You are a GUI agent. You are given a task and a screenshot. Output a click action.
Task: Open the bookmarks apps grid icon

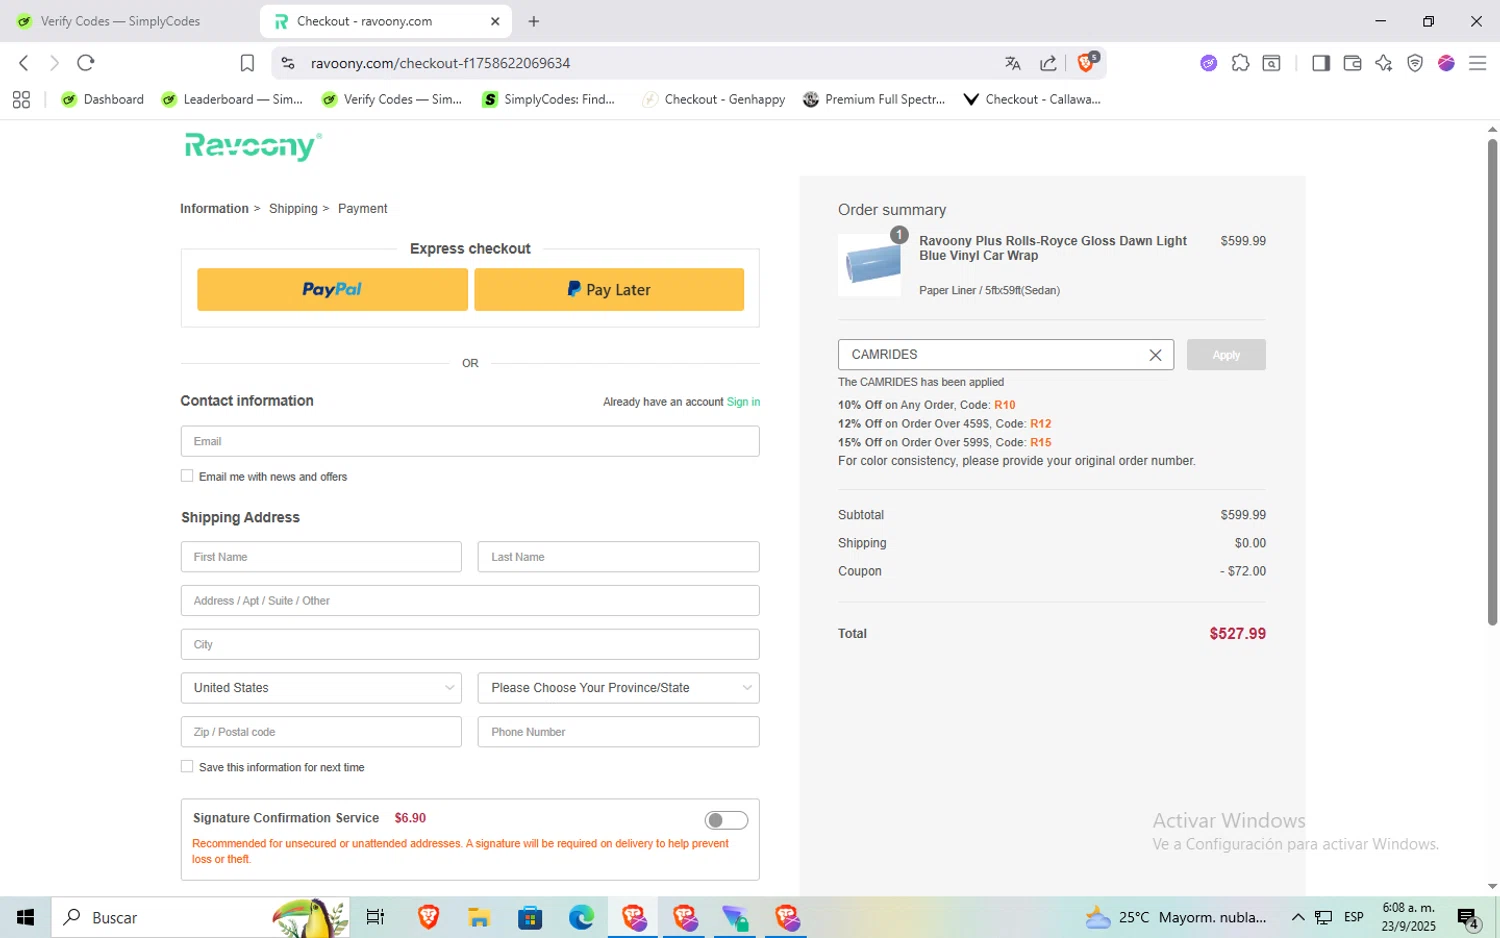(21, 99)
